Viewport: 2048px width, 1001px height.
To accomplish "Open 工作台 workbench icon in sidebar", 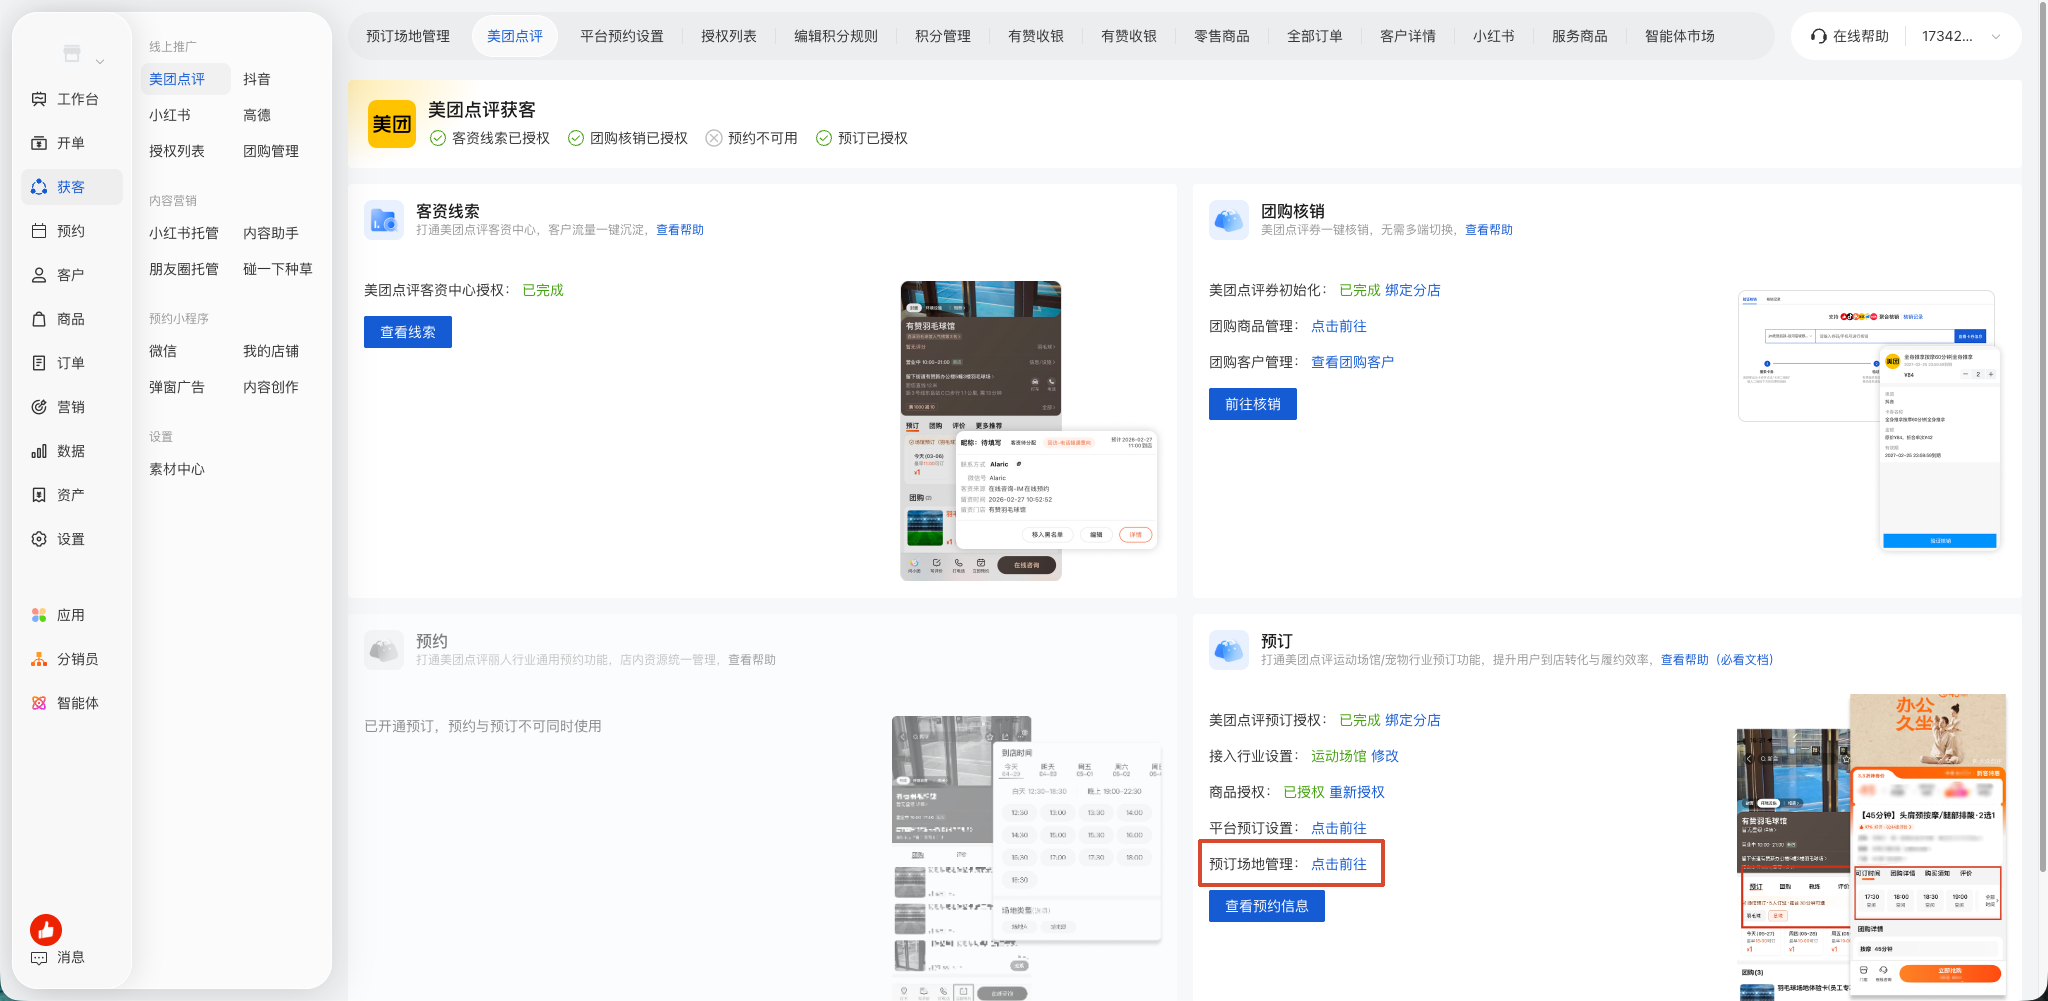I will [x=39, y=99].
